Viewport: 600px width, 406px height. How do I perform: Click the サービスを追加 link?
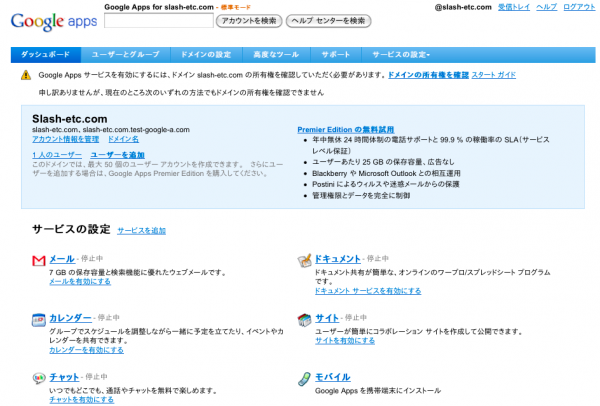pos(142,231)
